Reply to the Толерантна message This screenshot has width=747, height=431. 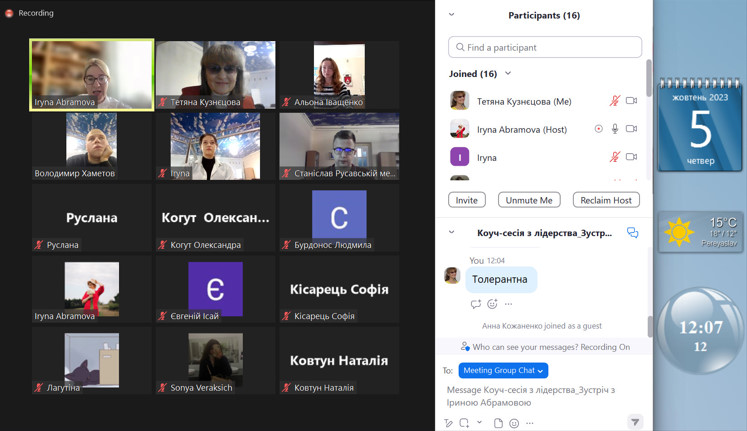pyautogui.click(x=475, y=304)
